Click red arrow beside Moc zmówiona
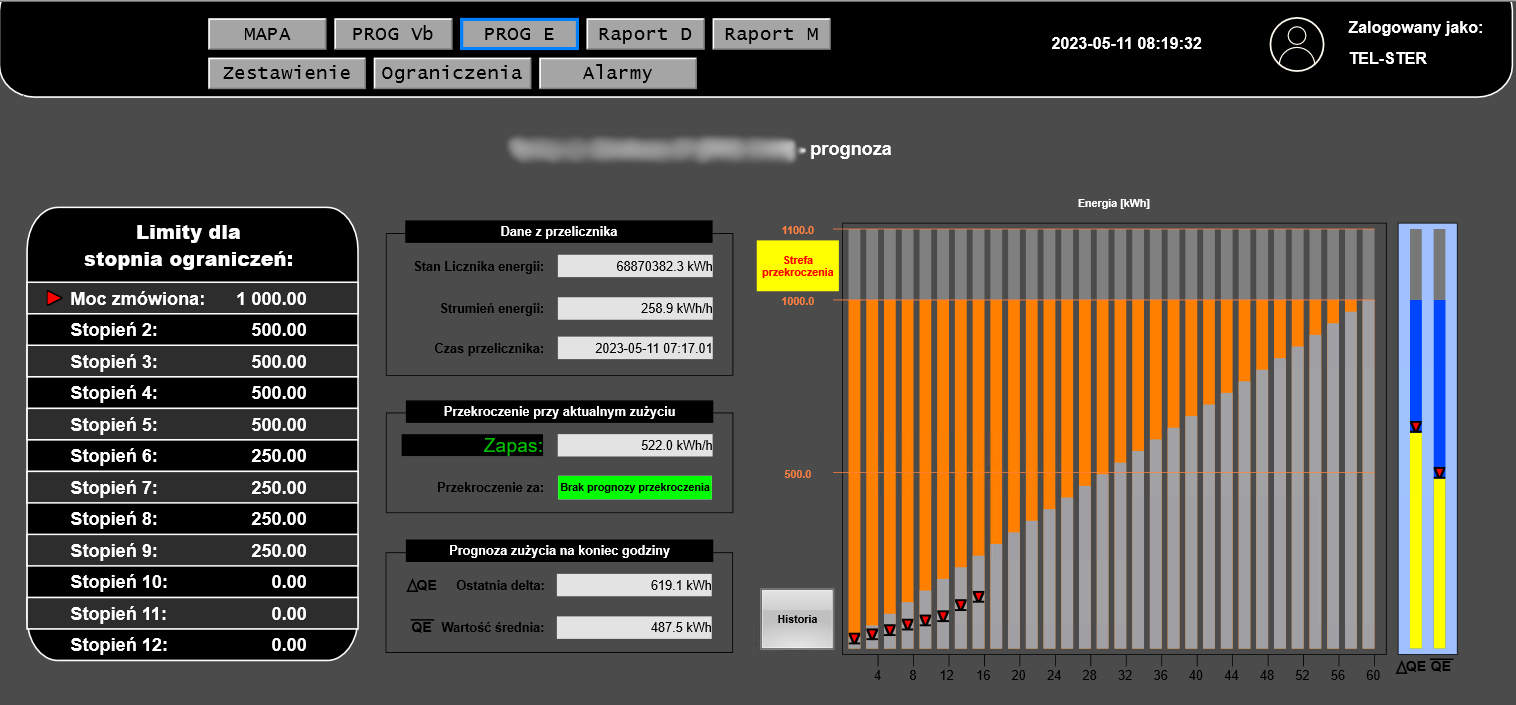The height and width of the screenshot is (705, 1516). [54, 298]
